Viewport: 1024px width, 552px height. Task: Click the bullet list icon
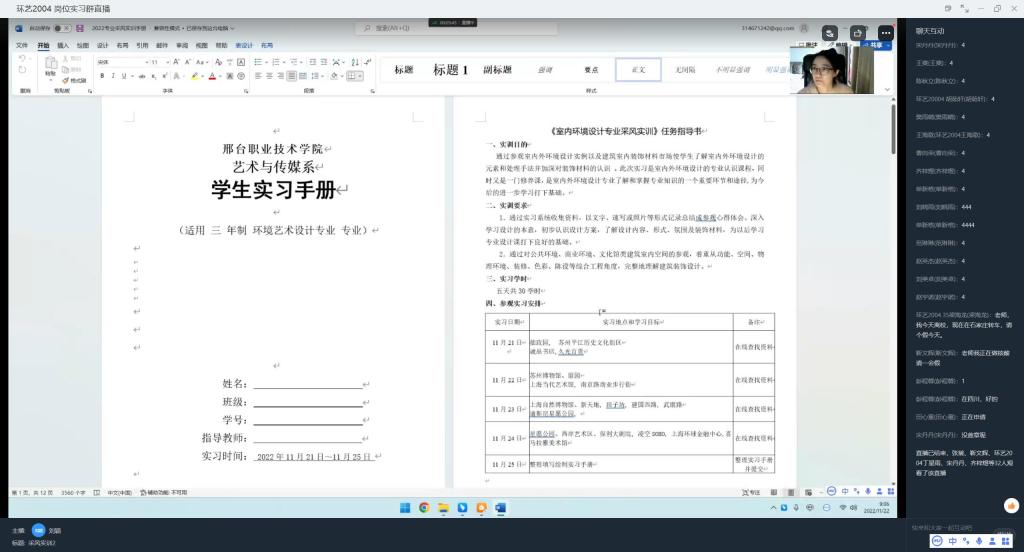tap(258, 62)
